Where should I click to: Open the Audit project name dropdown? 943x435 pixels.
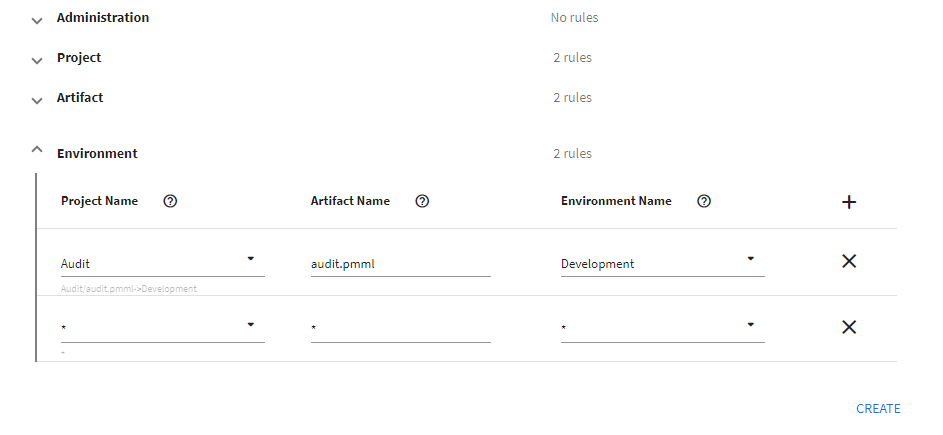(x=250, y=259)
